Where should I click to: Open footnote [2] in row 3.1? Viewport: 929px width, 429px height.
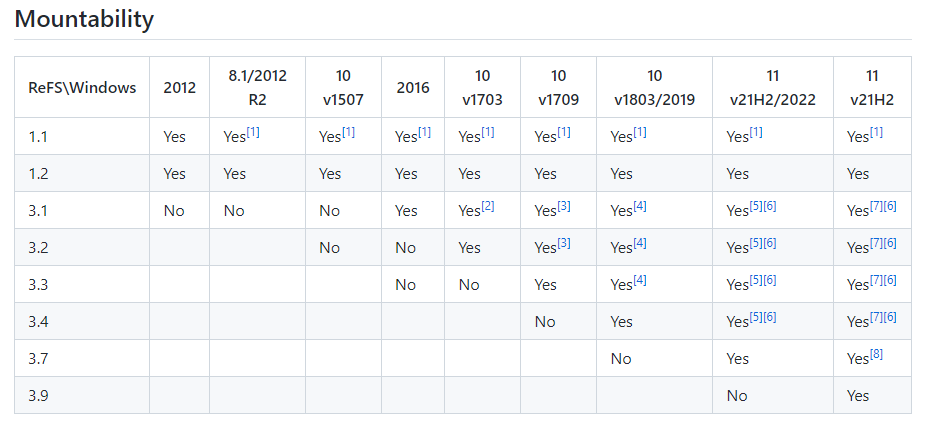click(488, 206)
